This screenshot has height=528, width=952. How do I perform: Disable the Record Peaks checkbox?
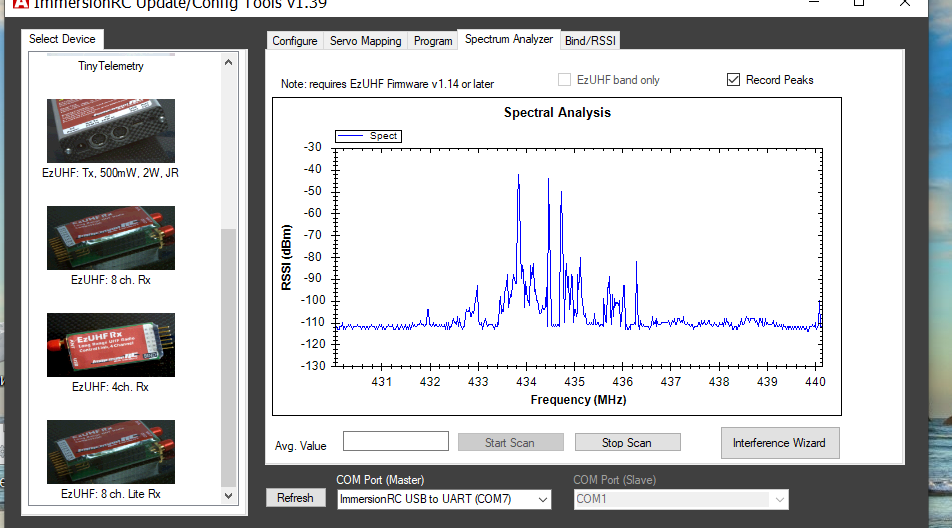point(734,80)
